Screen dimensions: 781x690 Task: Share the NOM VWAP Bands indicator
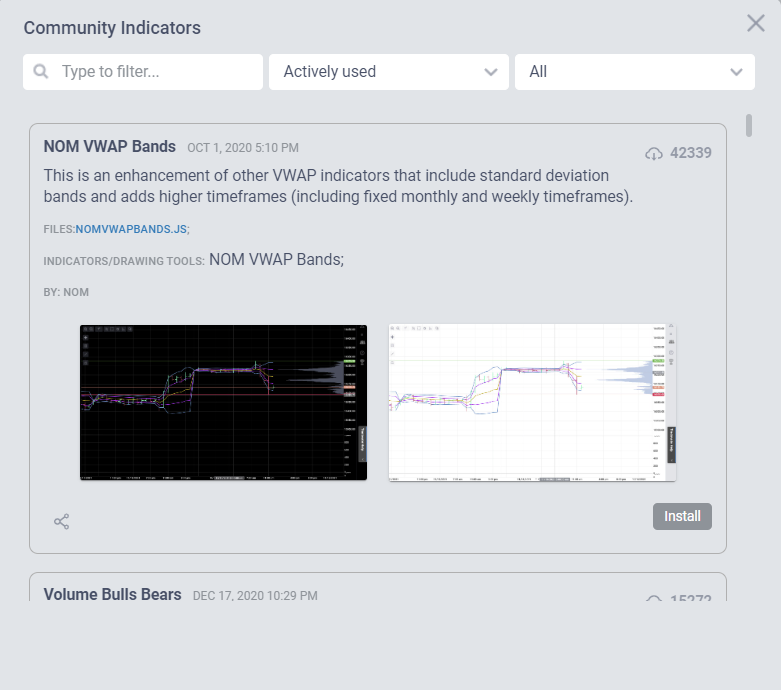[62, 522]
